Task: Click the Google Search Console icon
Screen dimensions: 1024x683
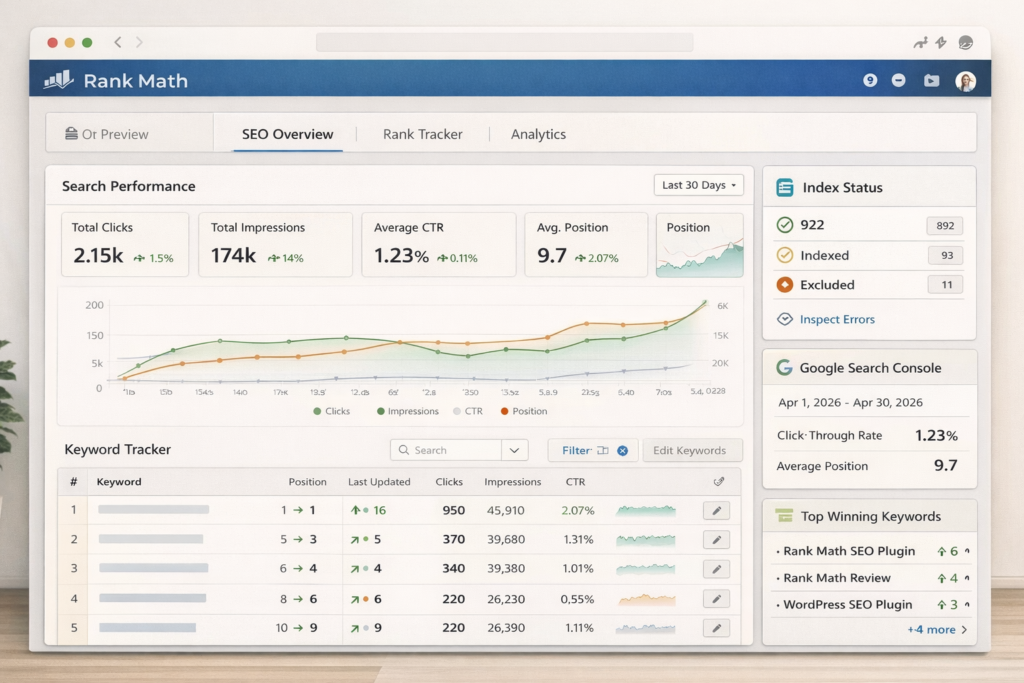Action: click(784, 368)
